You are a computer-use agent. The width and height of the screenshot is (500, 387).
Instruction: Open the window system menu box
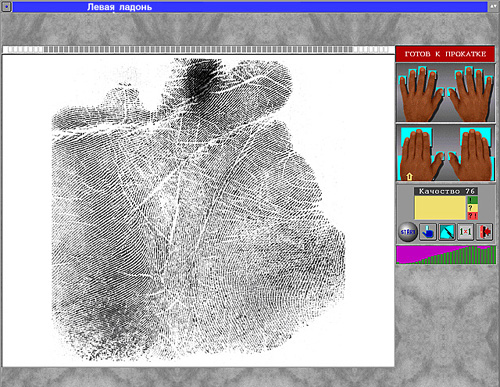click(6, 7)
